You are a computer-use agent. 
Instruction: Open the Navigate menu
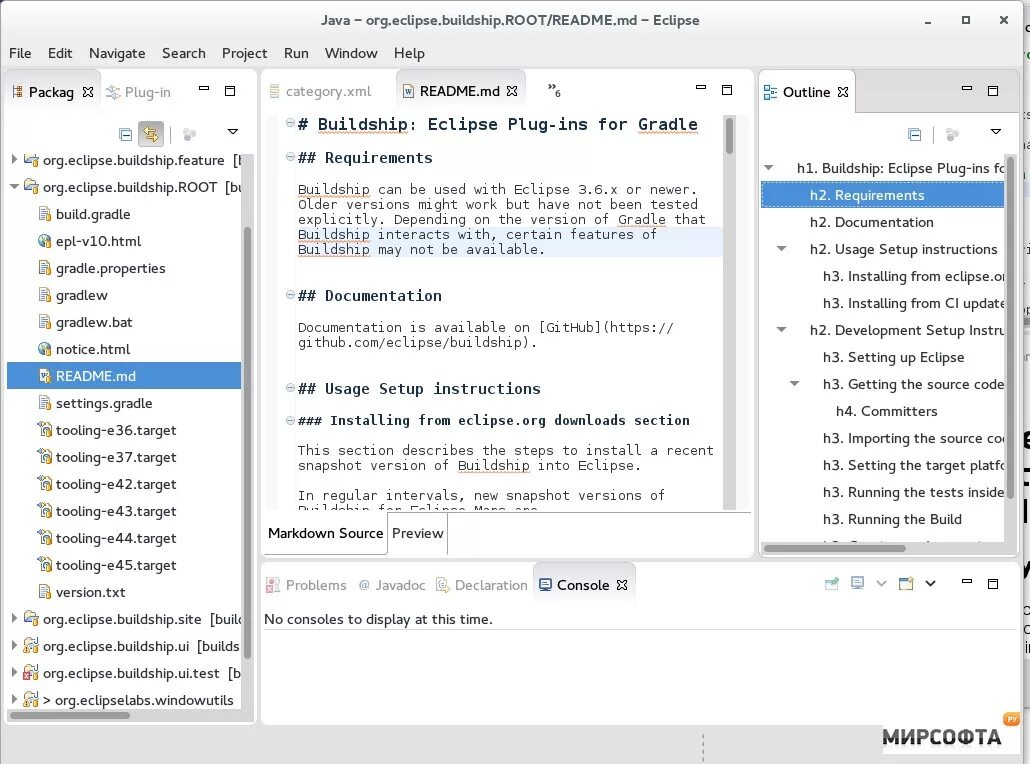(x=117, y=53)
